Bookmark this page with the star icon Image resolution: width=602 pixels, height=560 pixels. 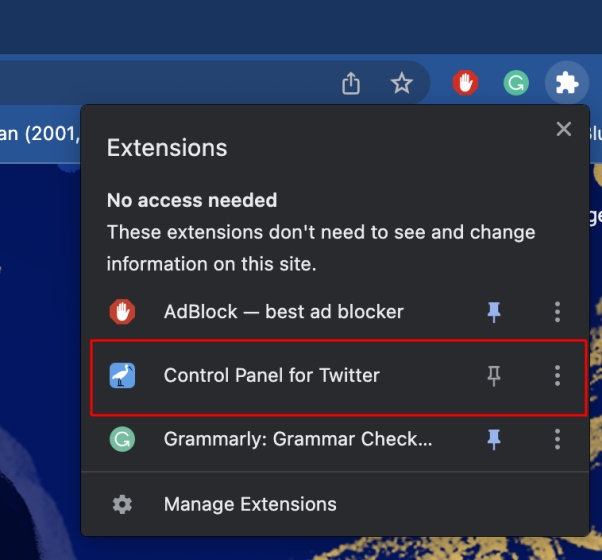click(402, 83)
